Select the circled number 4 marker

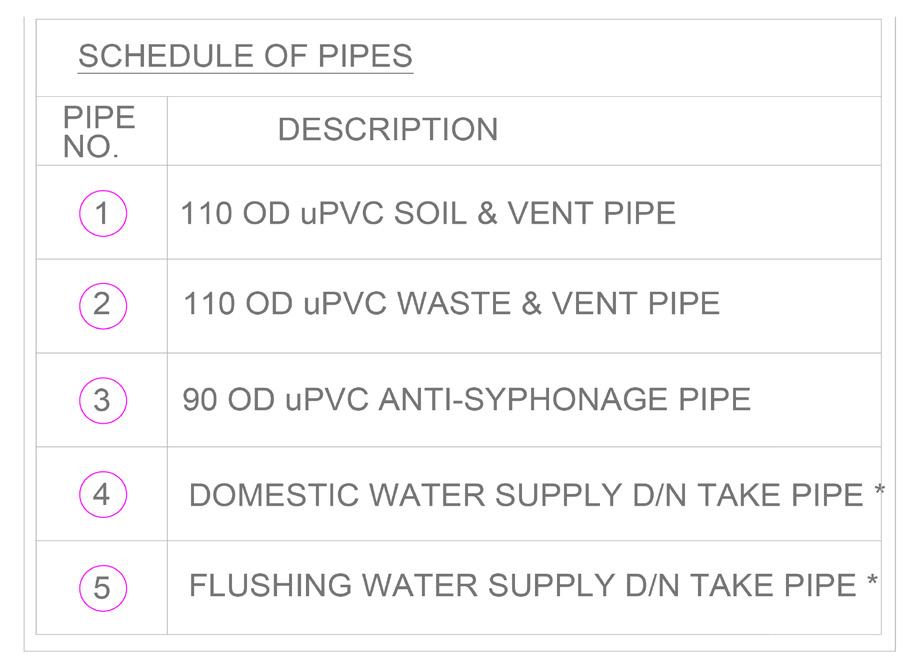[102, 494]
